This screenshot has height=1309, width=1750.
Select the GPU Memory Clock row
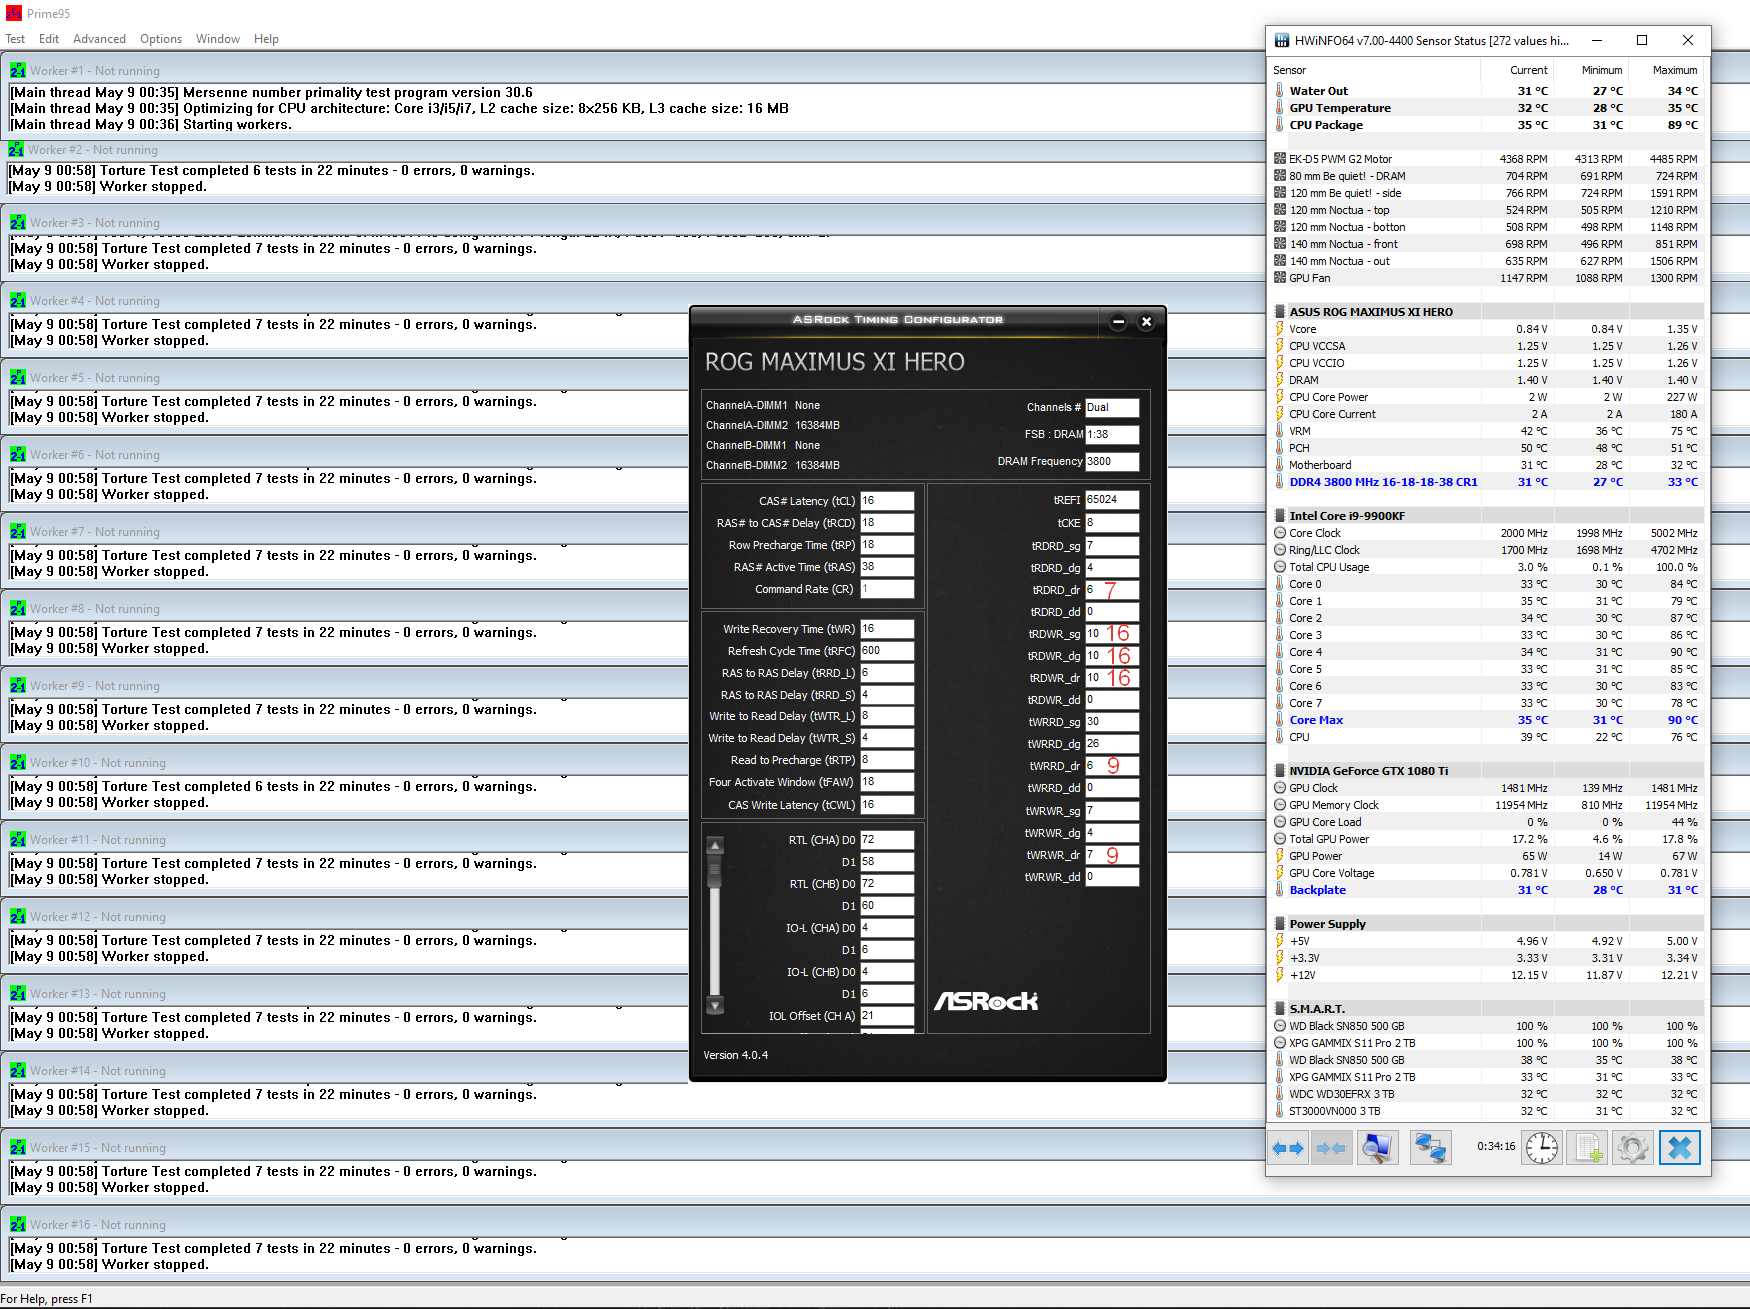(x=1487, y=805)
